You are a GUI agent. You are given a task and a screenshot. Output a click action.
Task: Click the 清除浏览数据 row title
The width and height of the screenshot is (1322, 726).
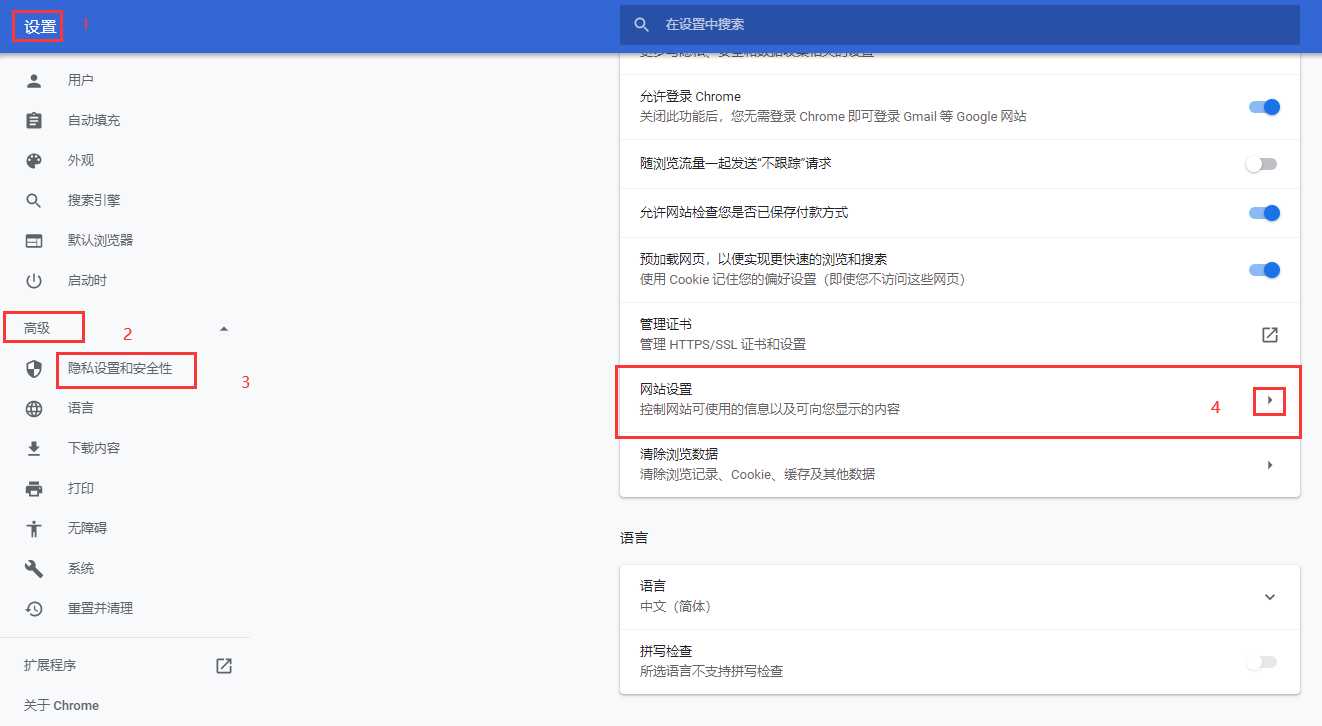click(679, 454)
